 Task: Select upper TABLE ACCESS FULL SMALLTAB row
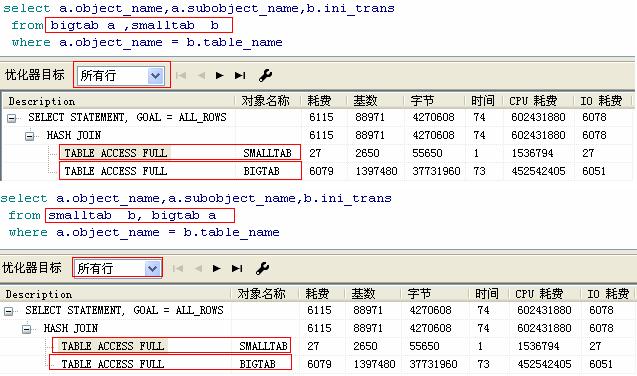pyautogui.click(x=318, y=153)
